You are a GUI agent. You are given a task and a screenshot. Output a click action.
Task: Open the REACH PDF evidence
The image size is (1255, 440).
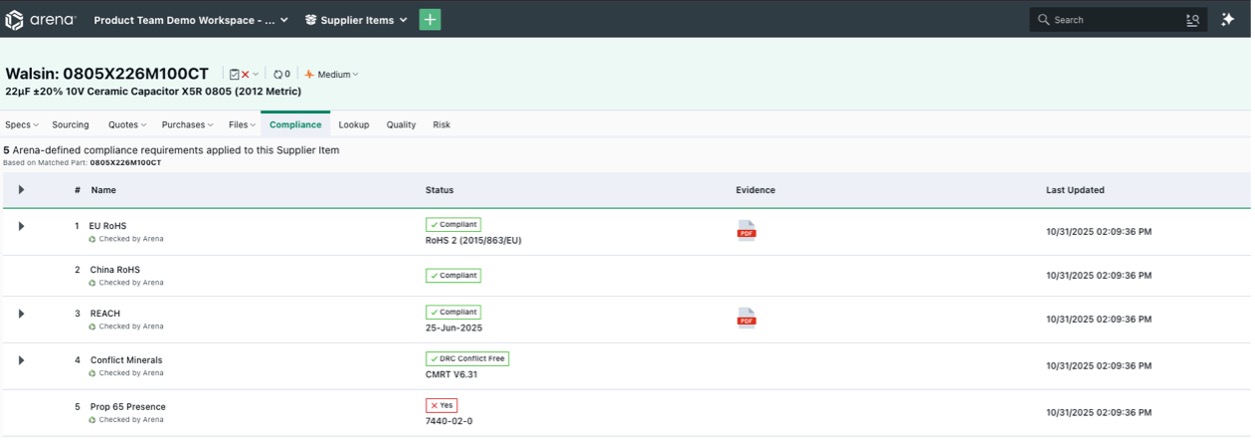point(746,318)
